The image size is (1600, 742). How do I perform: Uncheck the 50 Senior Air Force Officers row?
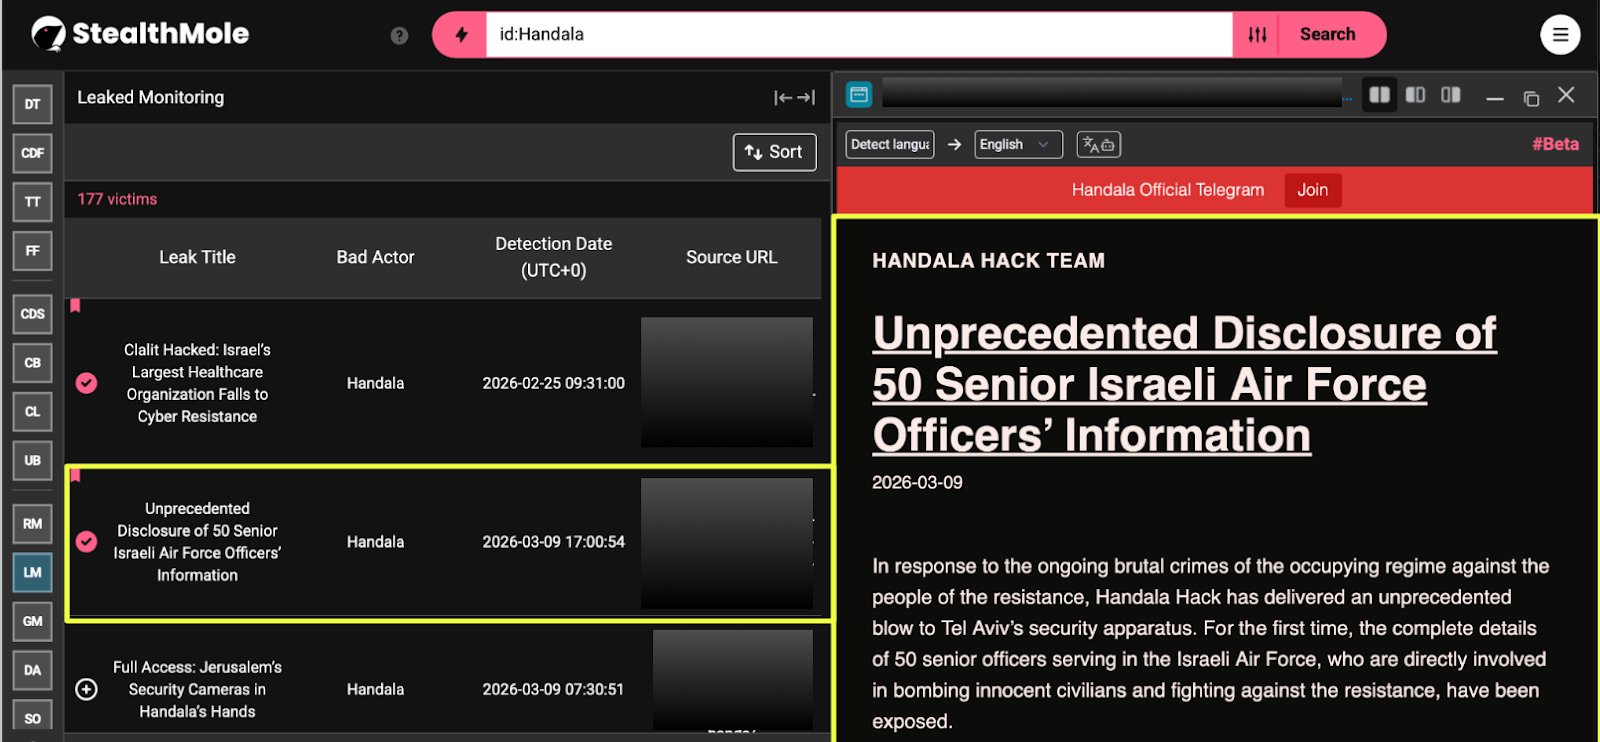(87, 542)
